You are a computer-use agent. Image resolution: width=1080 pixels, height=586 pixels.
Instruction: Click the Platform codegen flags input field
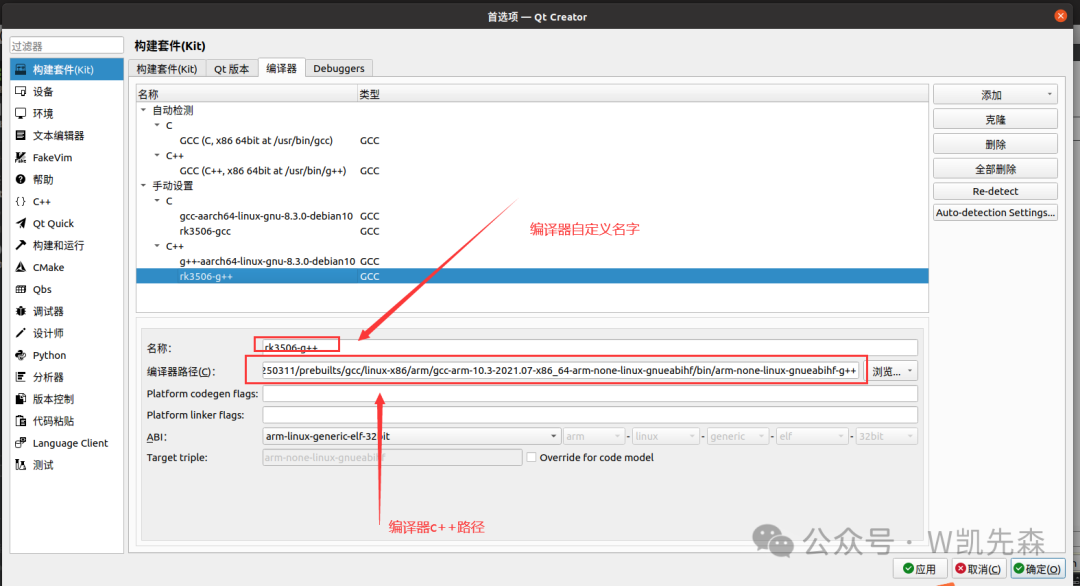click(589, 394)
